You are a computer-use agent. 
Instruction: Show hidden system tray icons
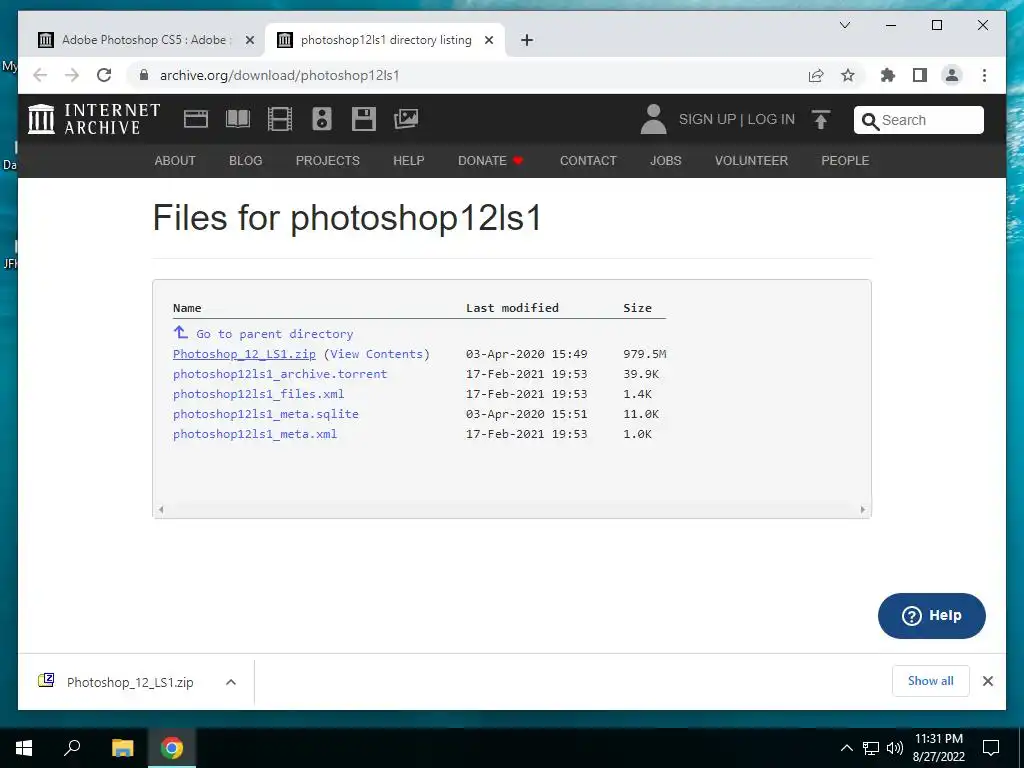coord(846,748)
